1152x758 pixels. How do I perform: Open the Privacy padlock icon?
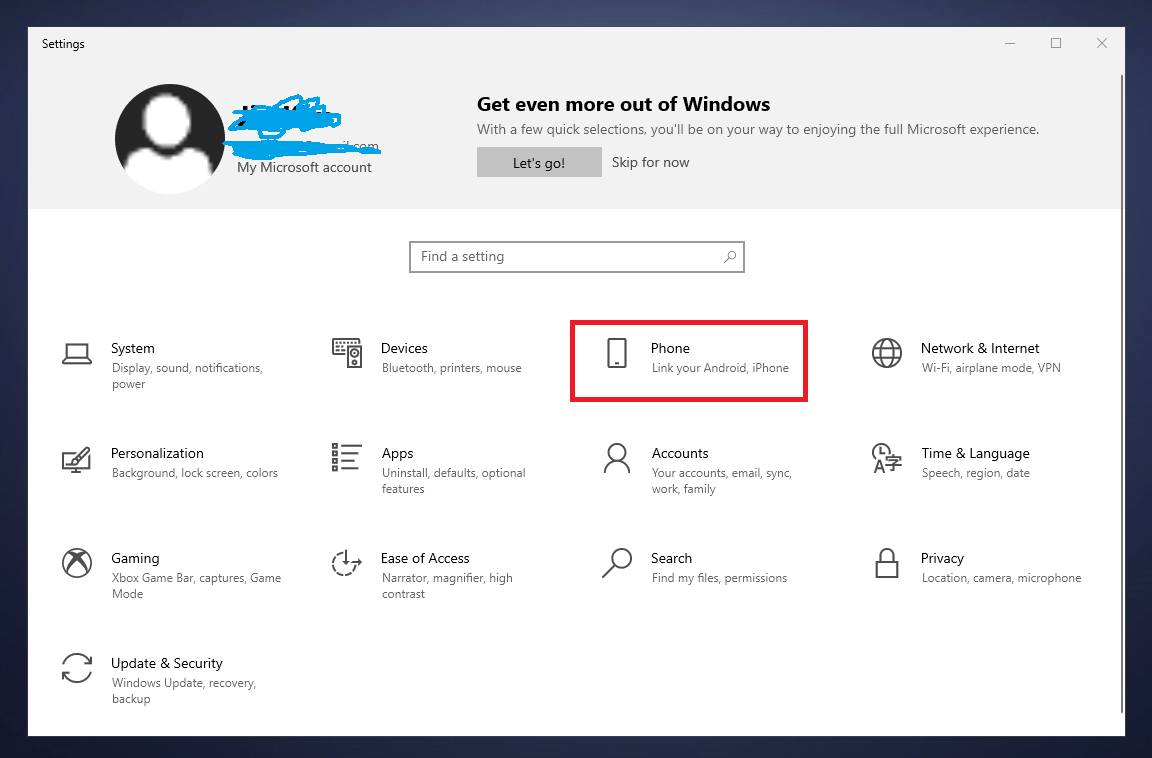(x=887, y=563)
